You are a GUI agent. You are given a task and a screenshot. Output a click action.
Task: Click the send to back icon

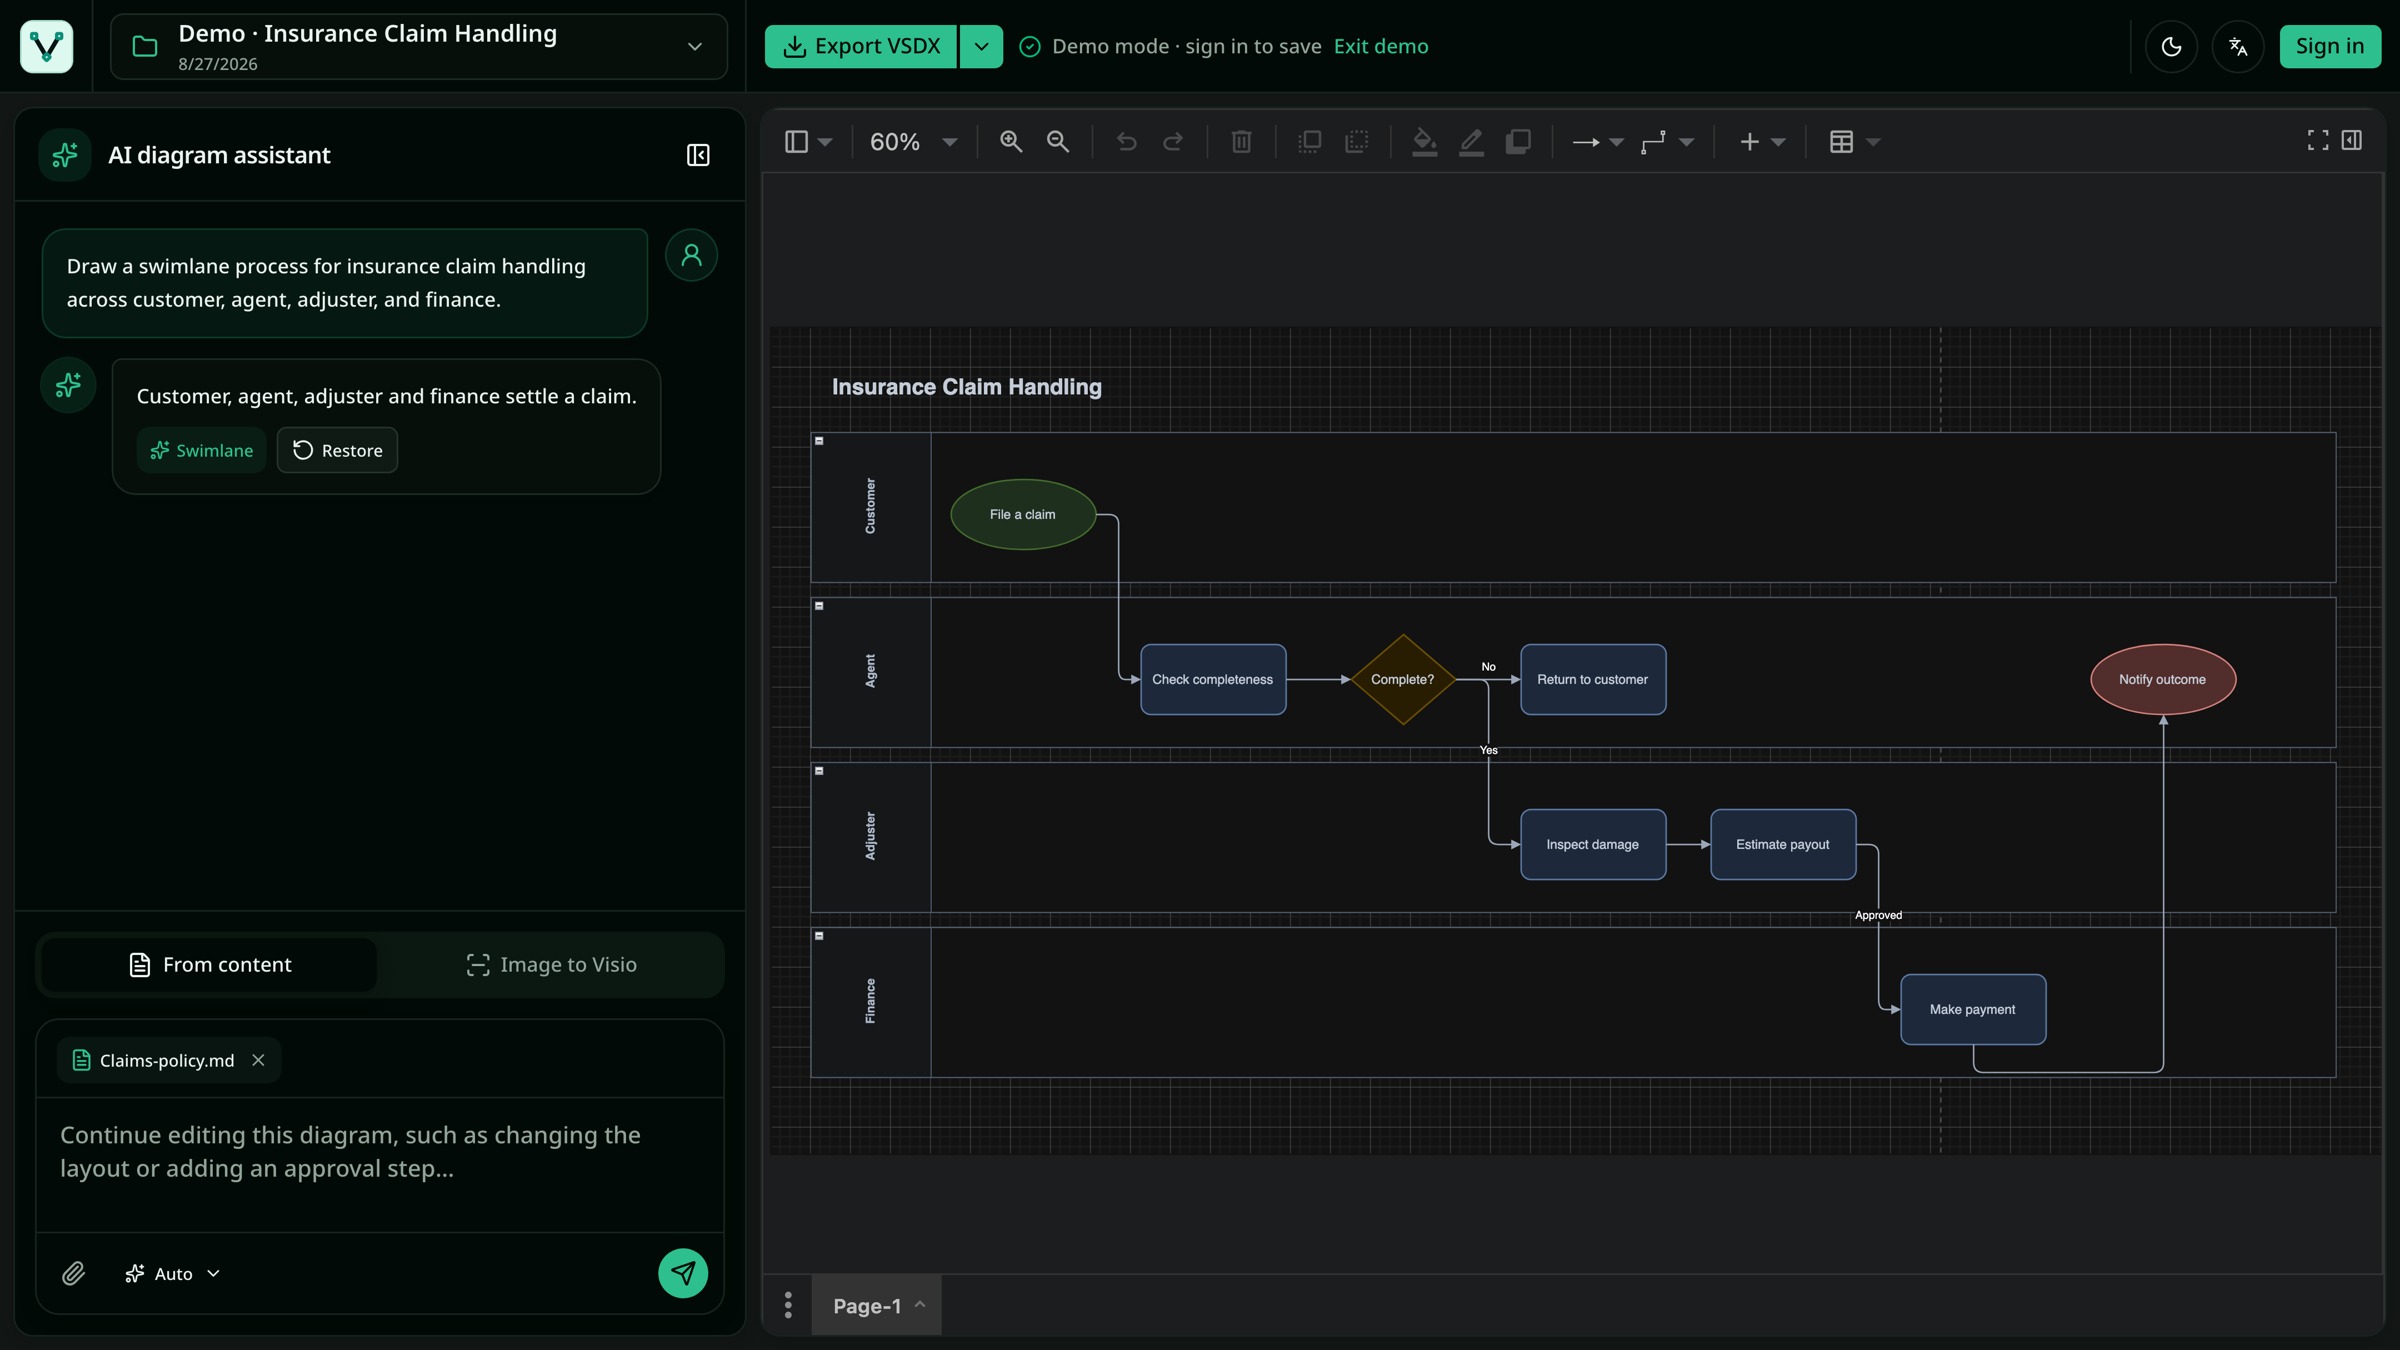point(1356,142)
